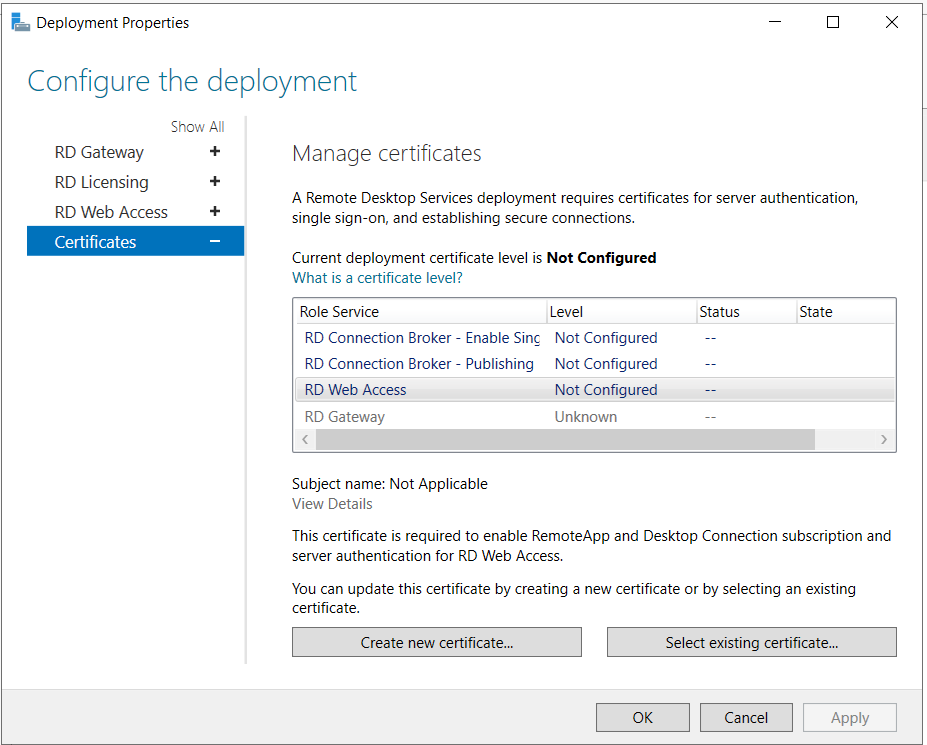Select RD Connection Broker - Enable Single Sign On row
Viewport: 927px width, 745px height.
[594, 338]
